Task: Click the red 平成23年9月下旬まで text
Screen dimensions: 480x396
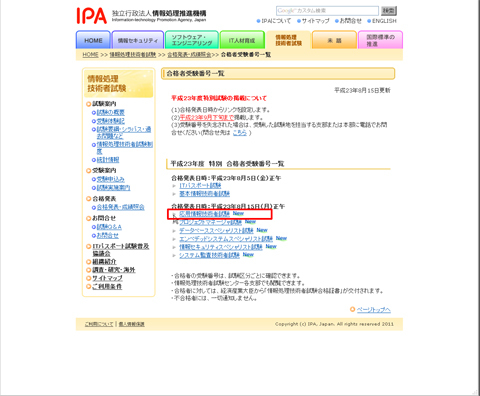Action: (x=207, y=118)
